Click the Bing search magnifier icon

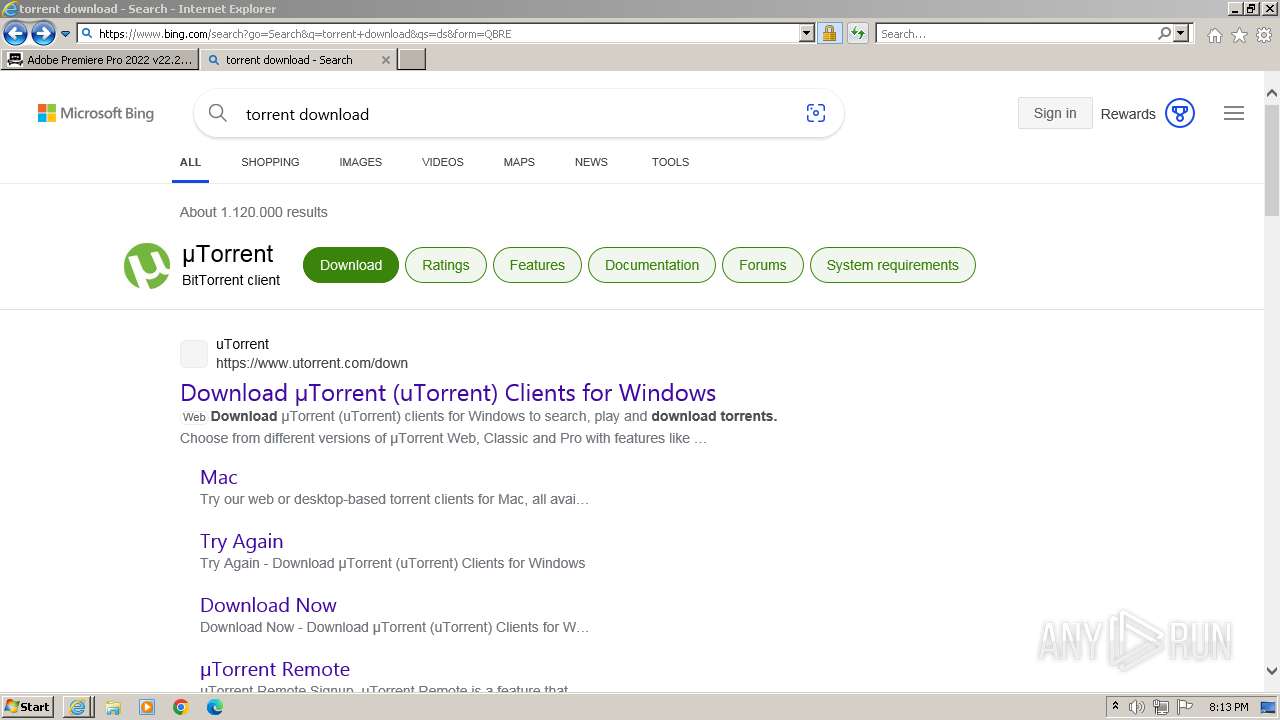tap(217, 114)
